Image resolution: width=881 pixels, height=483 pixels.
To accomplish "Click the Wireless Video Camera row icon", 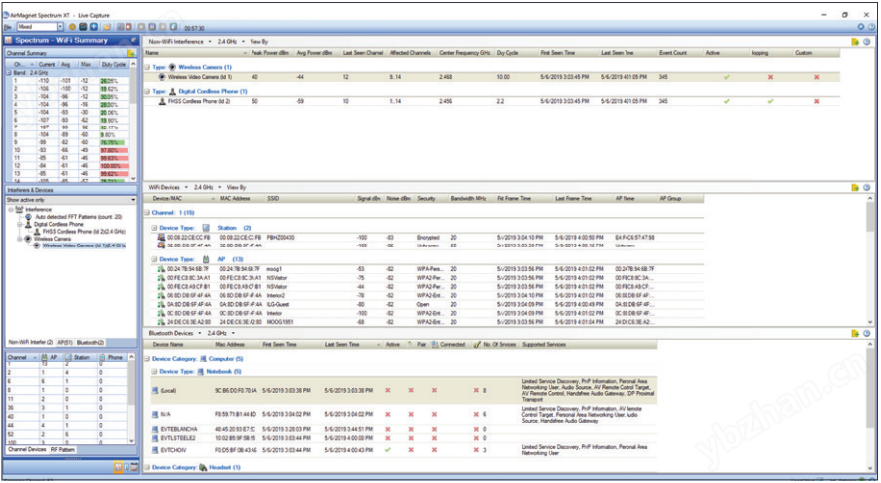I will [x=162, y=77].
